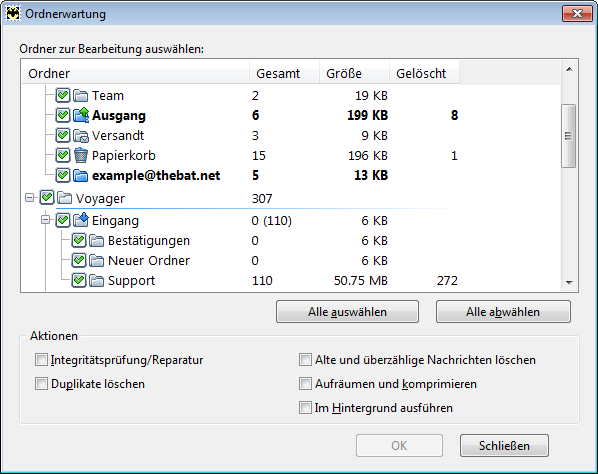598x474 pixels.
Task: Click the Team folder icon
Action: coord(81,95)
